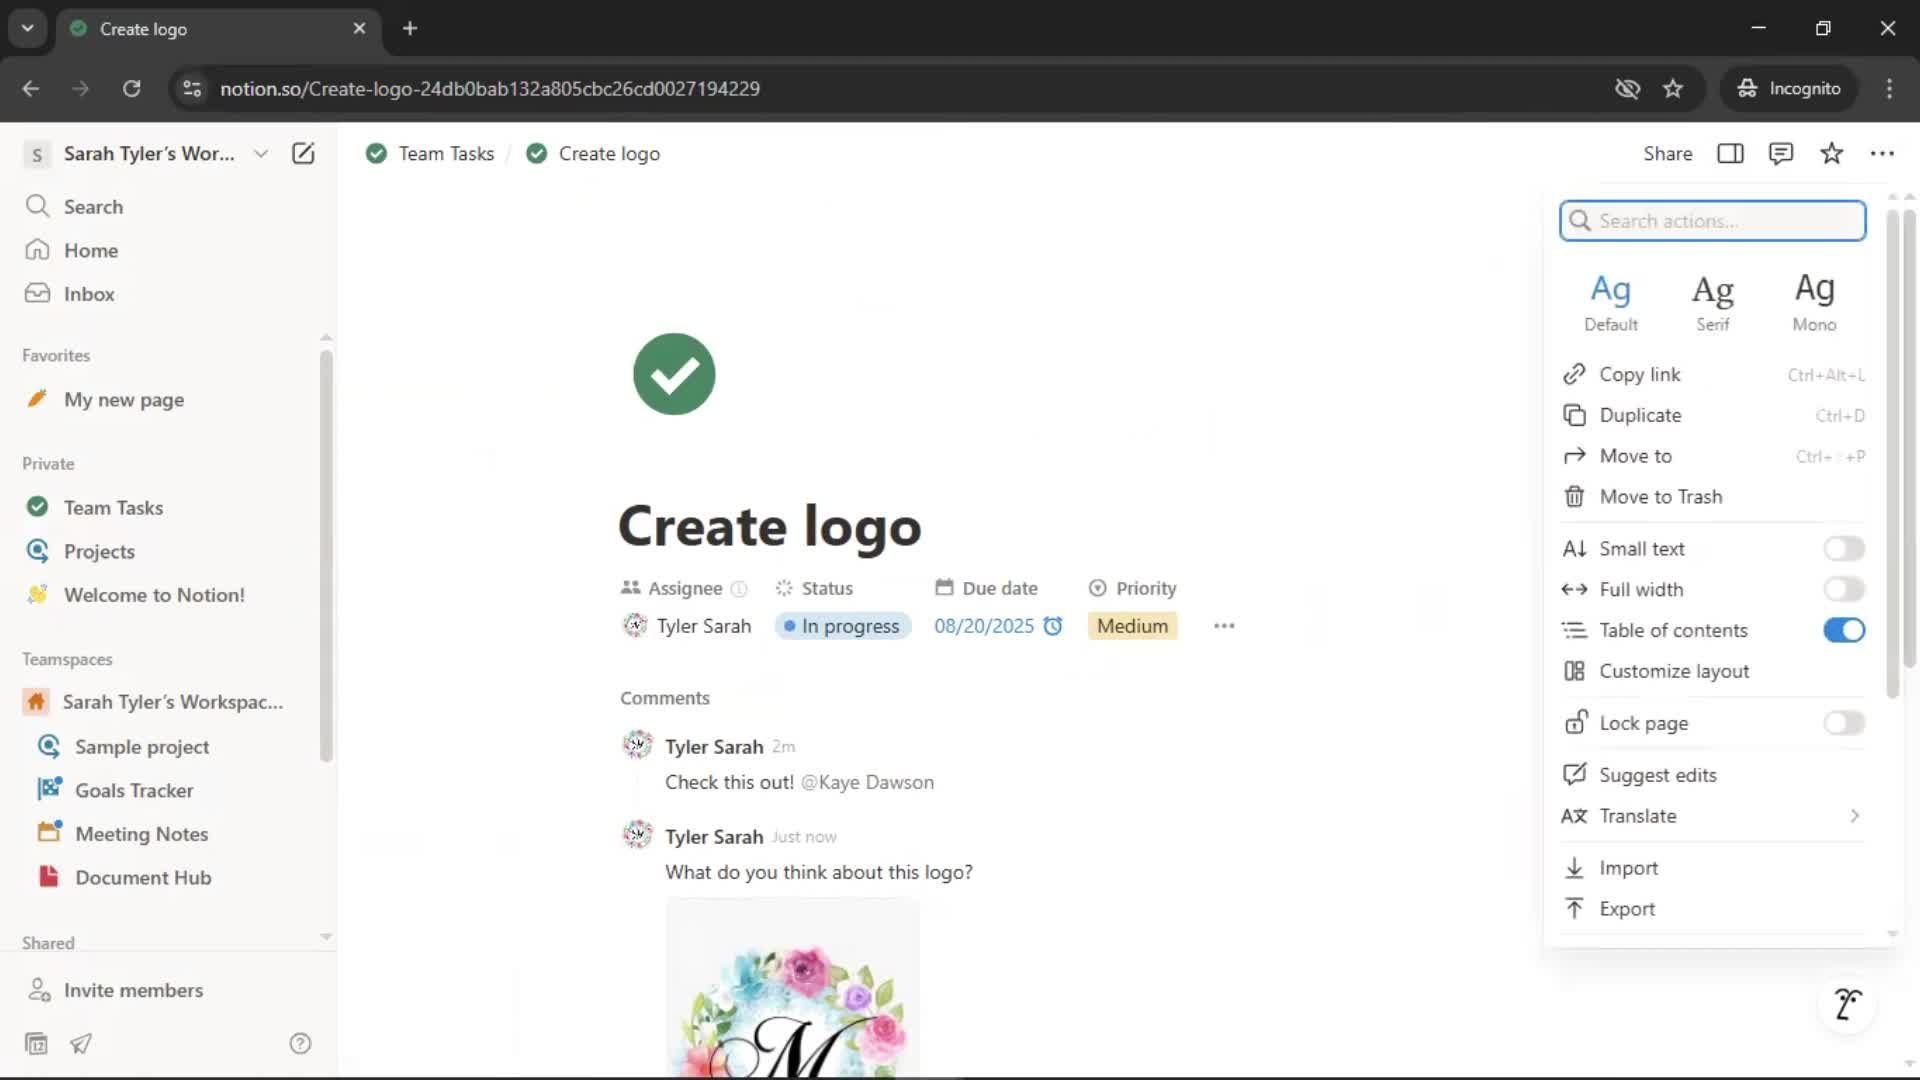The image size is (1920, 1080).
Task: Open Goals Tracker page
Action: [x=134, y=790]
